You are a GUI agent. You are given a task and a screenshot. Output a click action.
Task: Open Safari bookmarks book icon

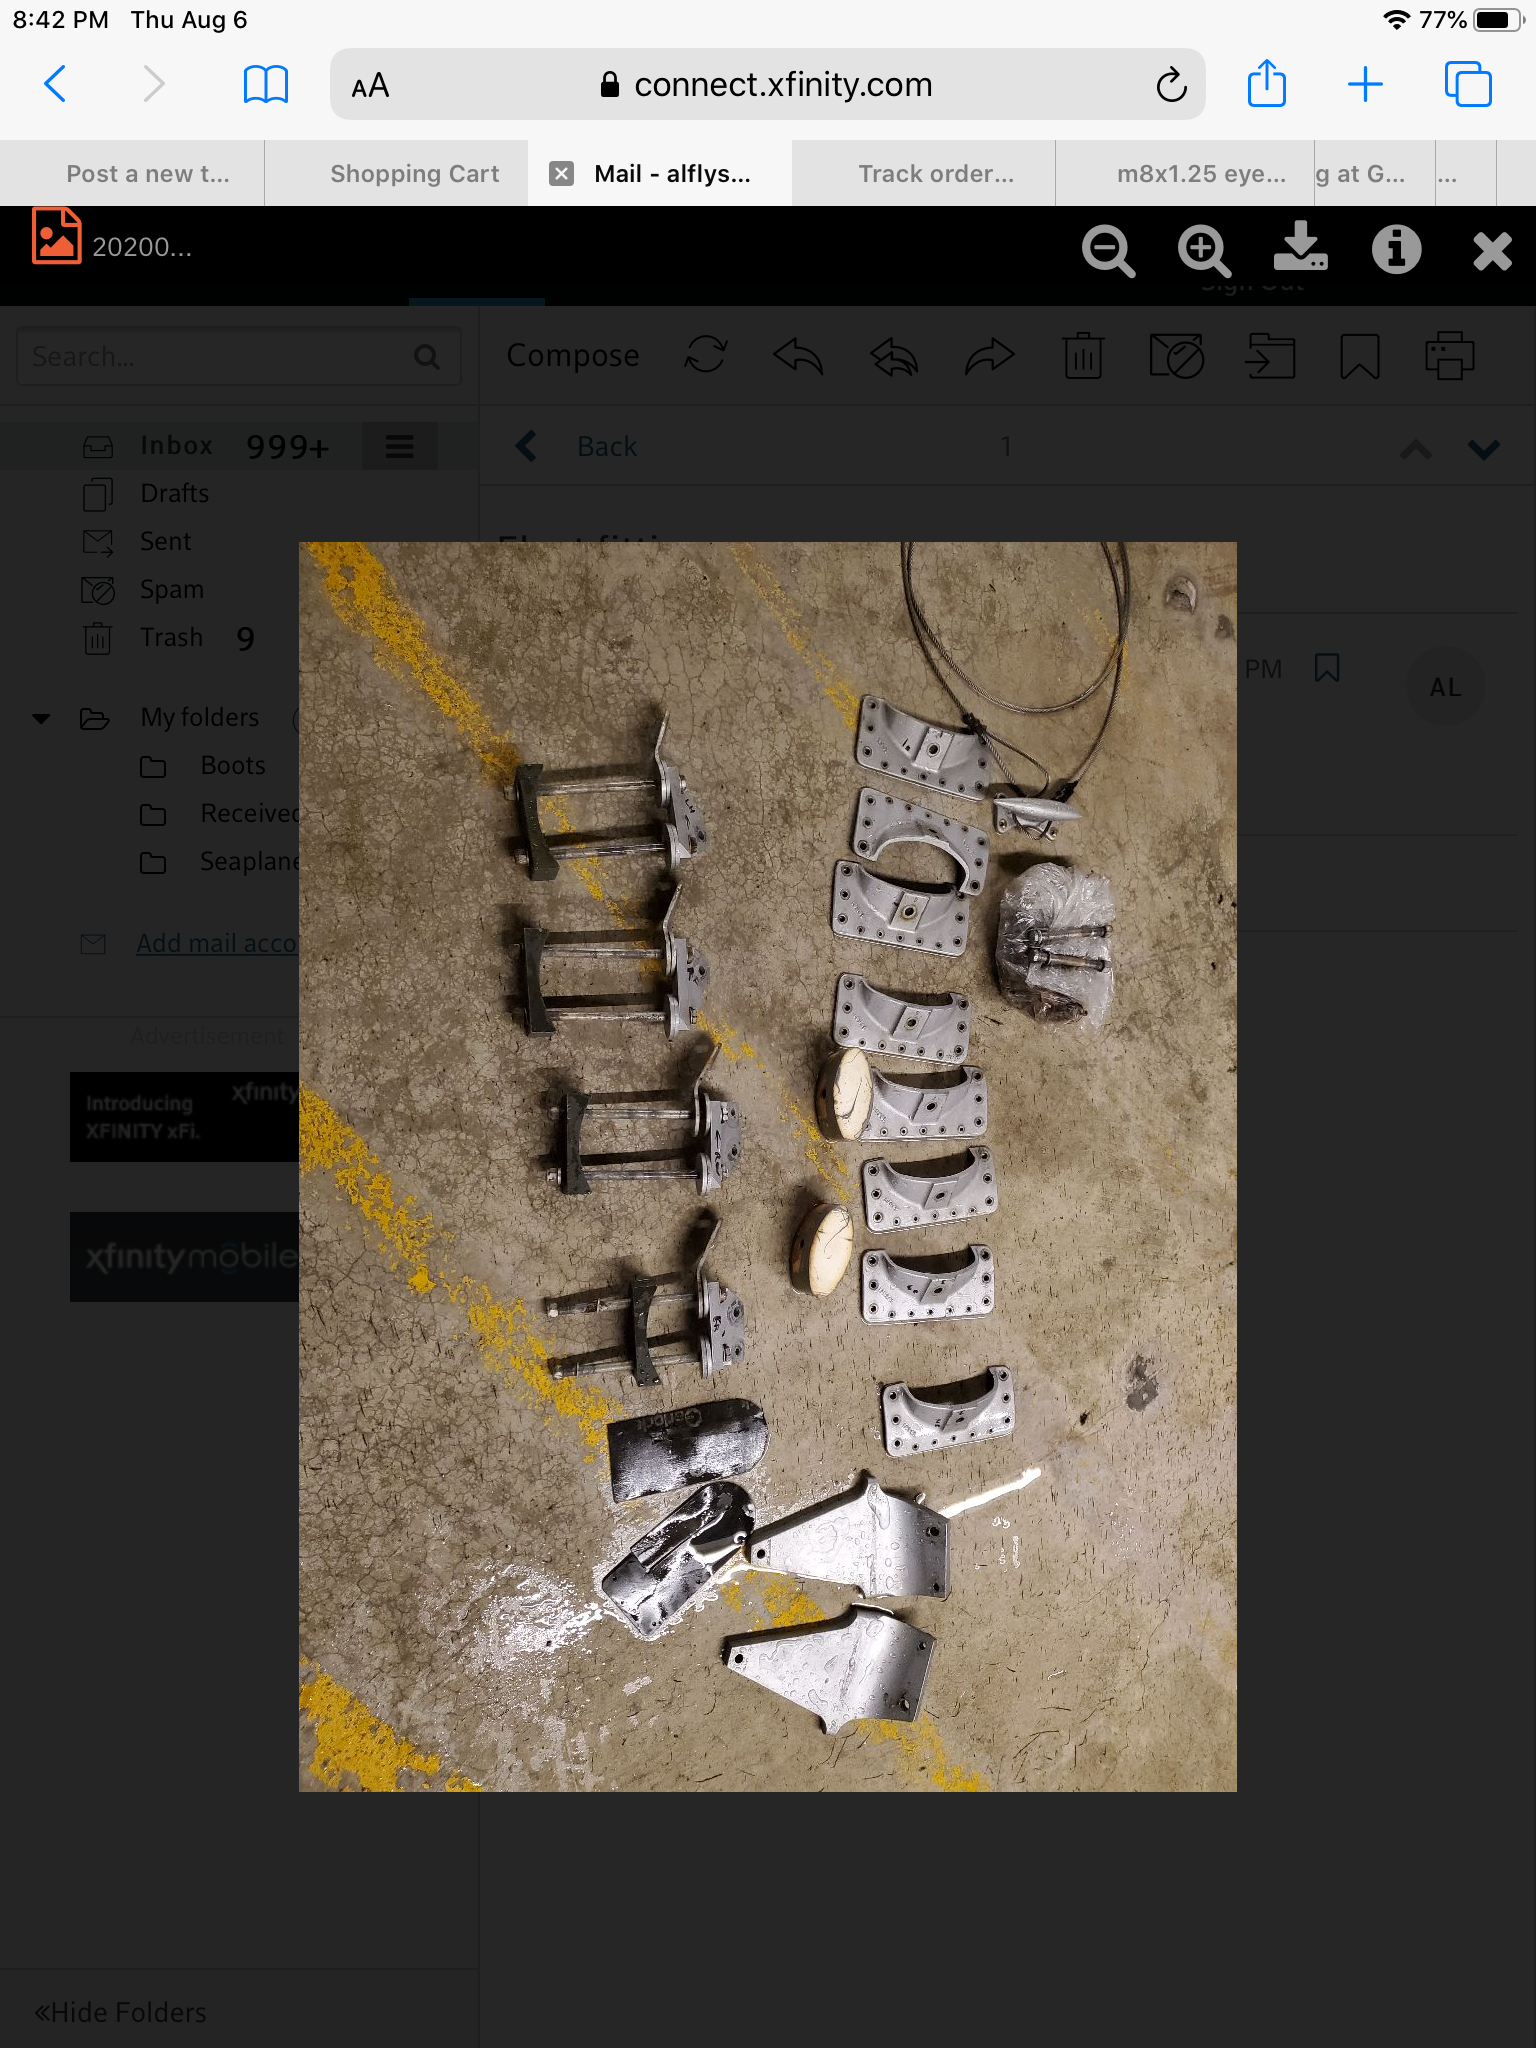pos(265,85)
